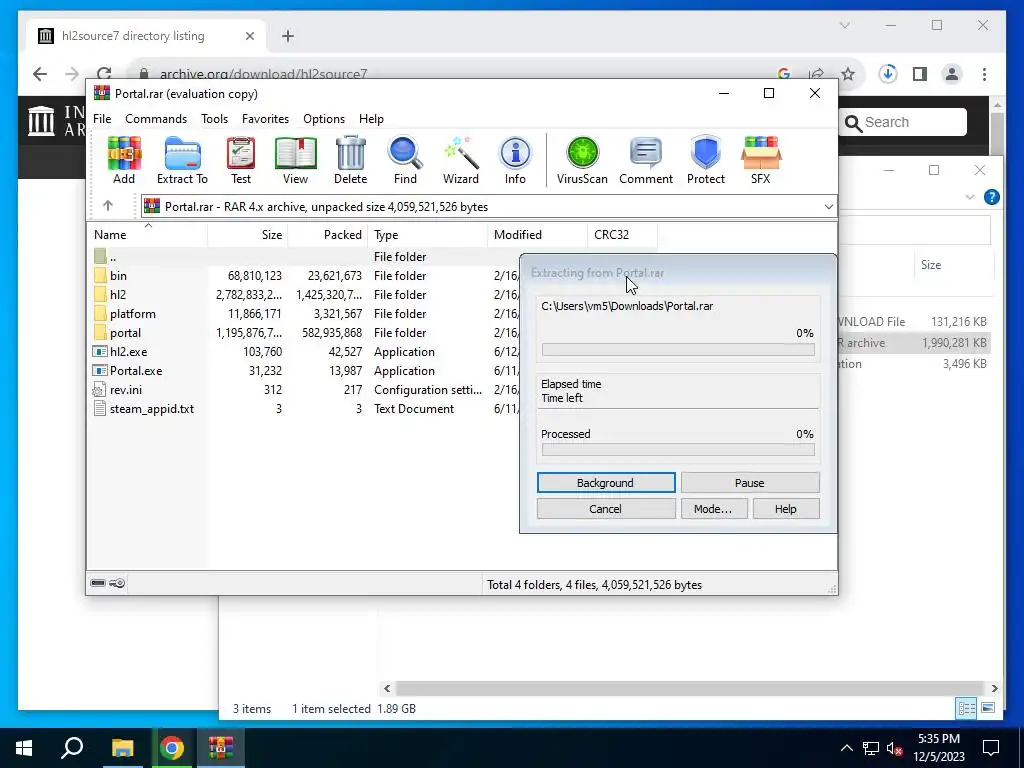Screen dimensions: 1024x768
Task: Open Chrome three-dot menu
Action: tap(984, 74)
